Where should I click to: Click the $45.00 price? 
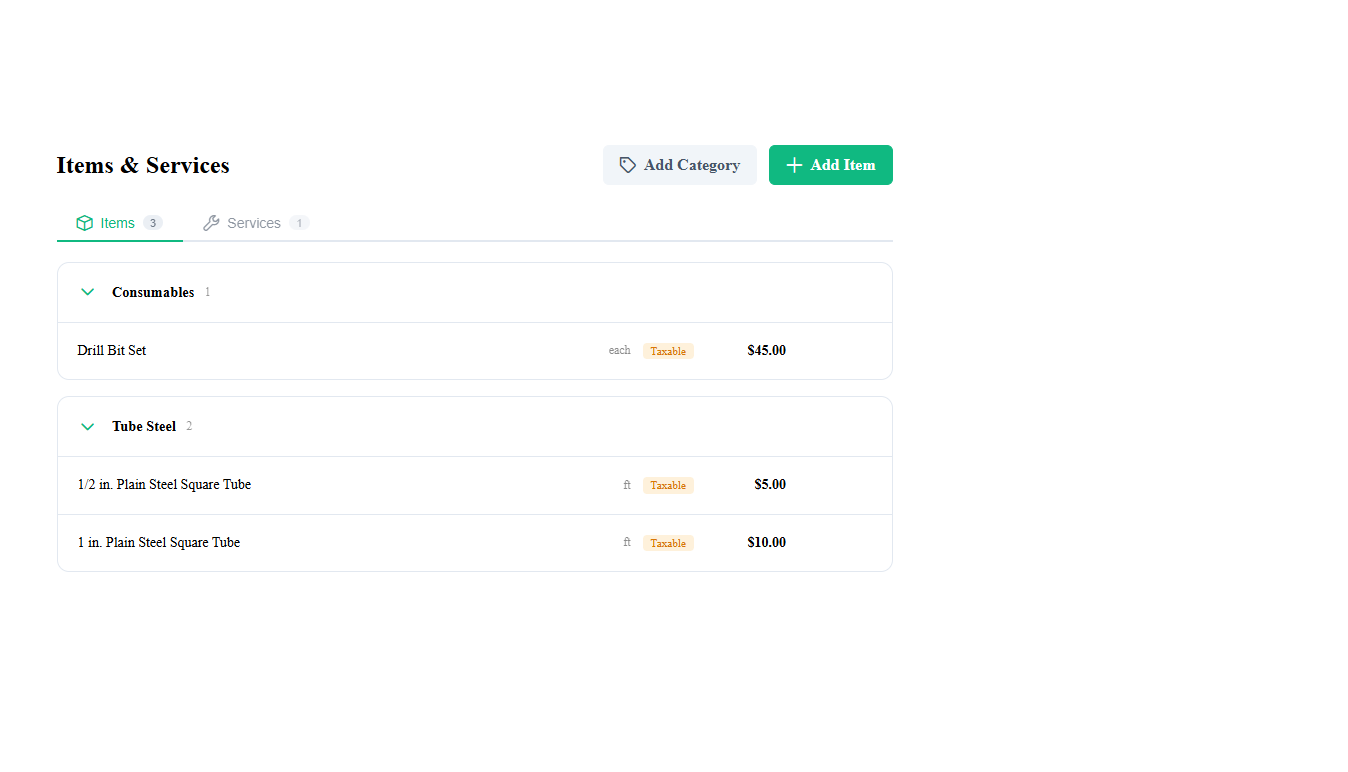click(x=767, y=351)
